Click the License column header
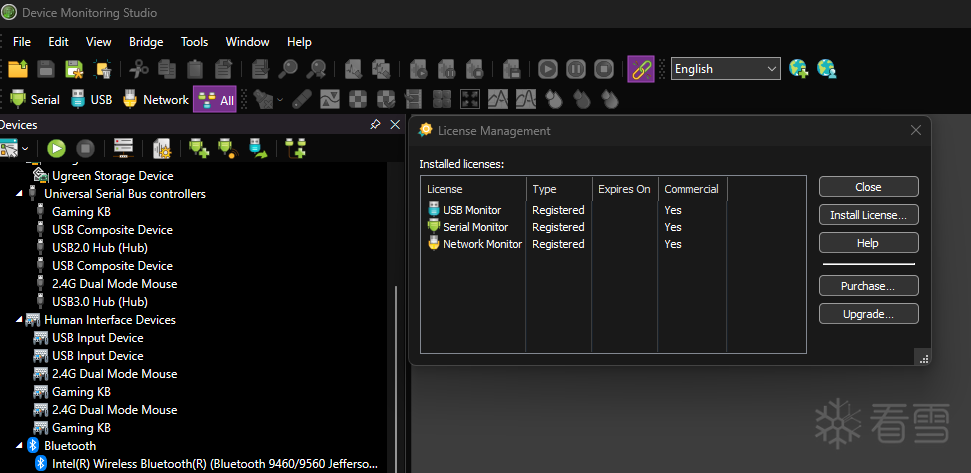This screenshot has width=971, height=473. pos(474,189)
